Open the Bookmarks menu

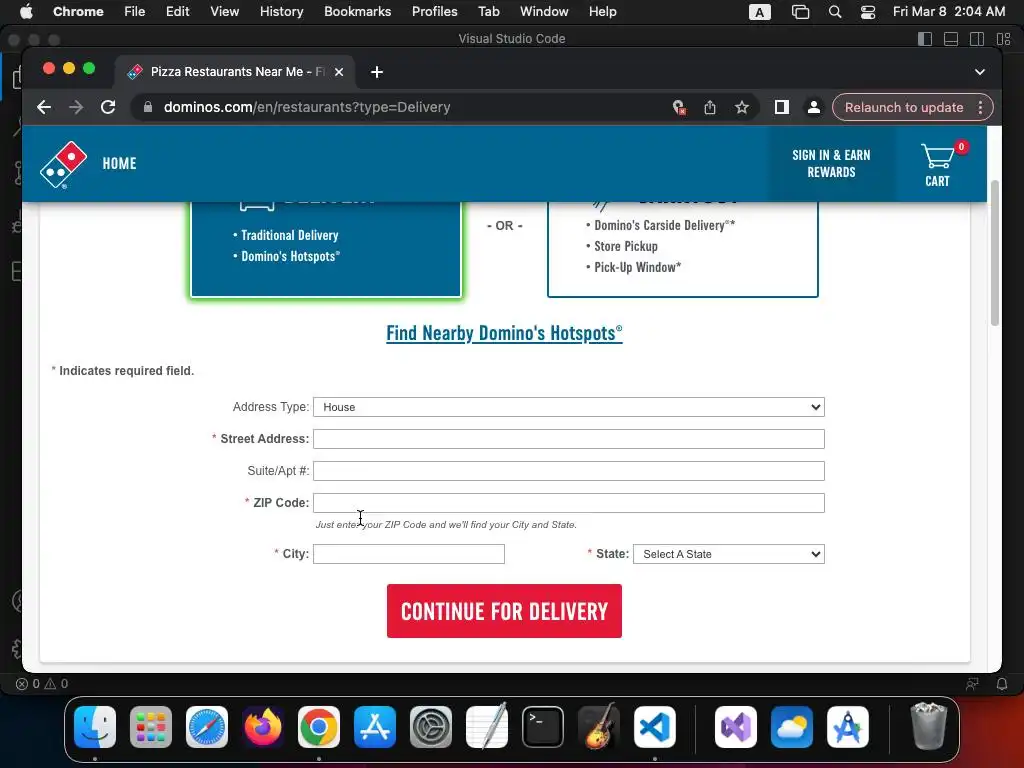coord(357,12)
